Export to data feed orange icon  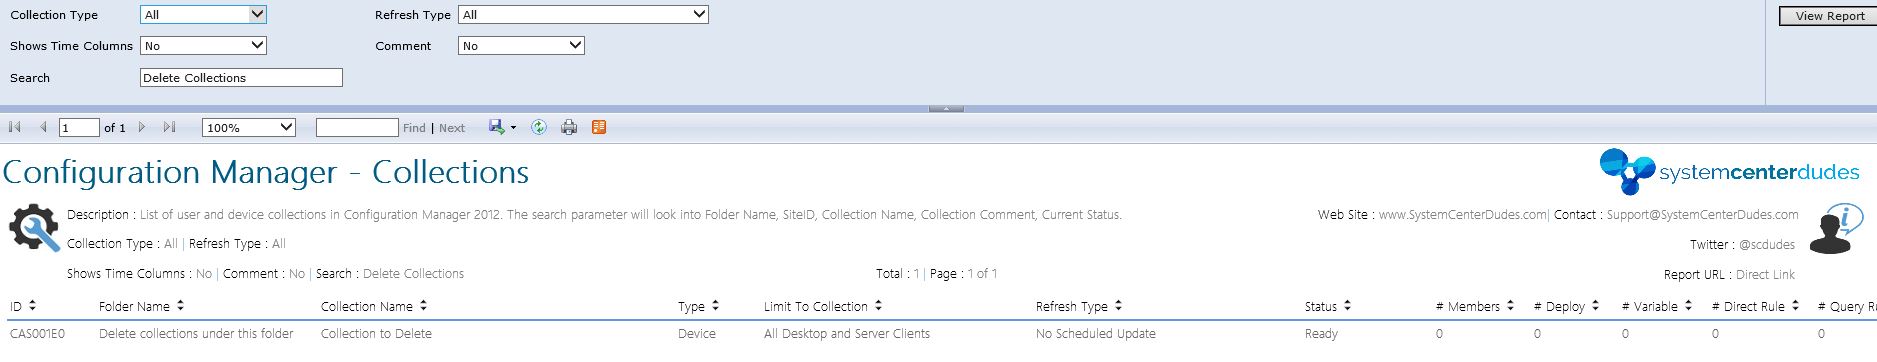(599, 127)
